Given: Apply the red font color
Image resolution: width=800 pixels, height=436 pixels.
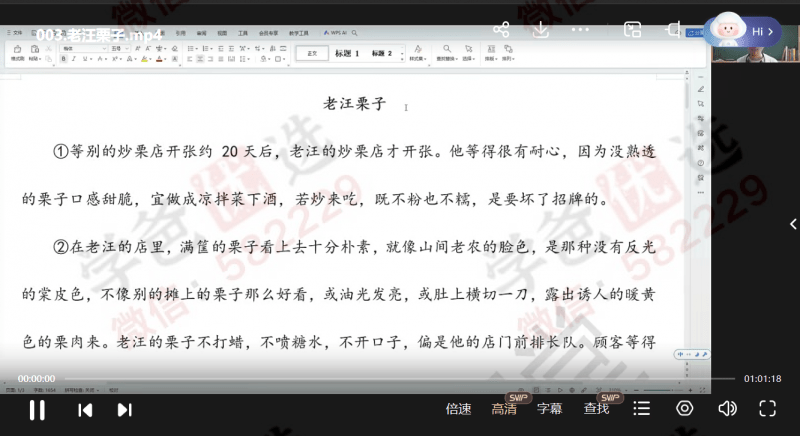Looking at the screenshot, I should (x=159, y=59).
